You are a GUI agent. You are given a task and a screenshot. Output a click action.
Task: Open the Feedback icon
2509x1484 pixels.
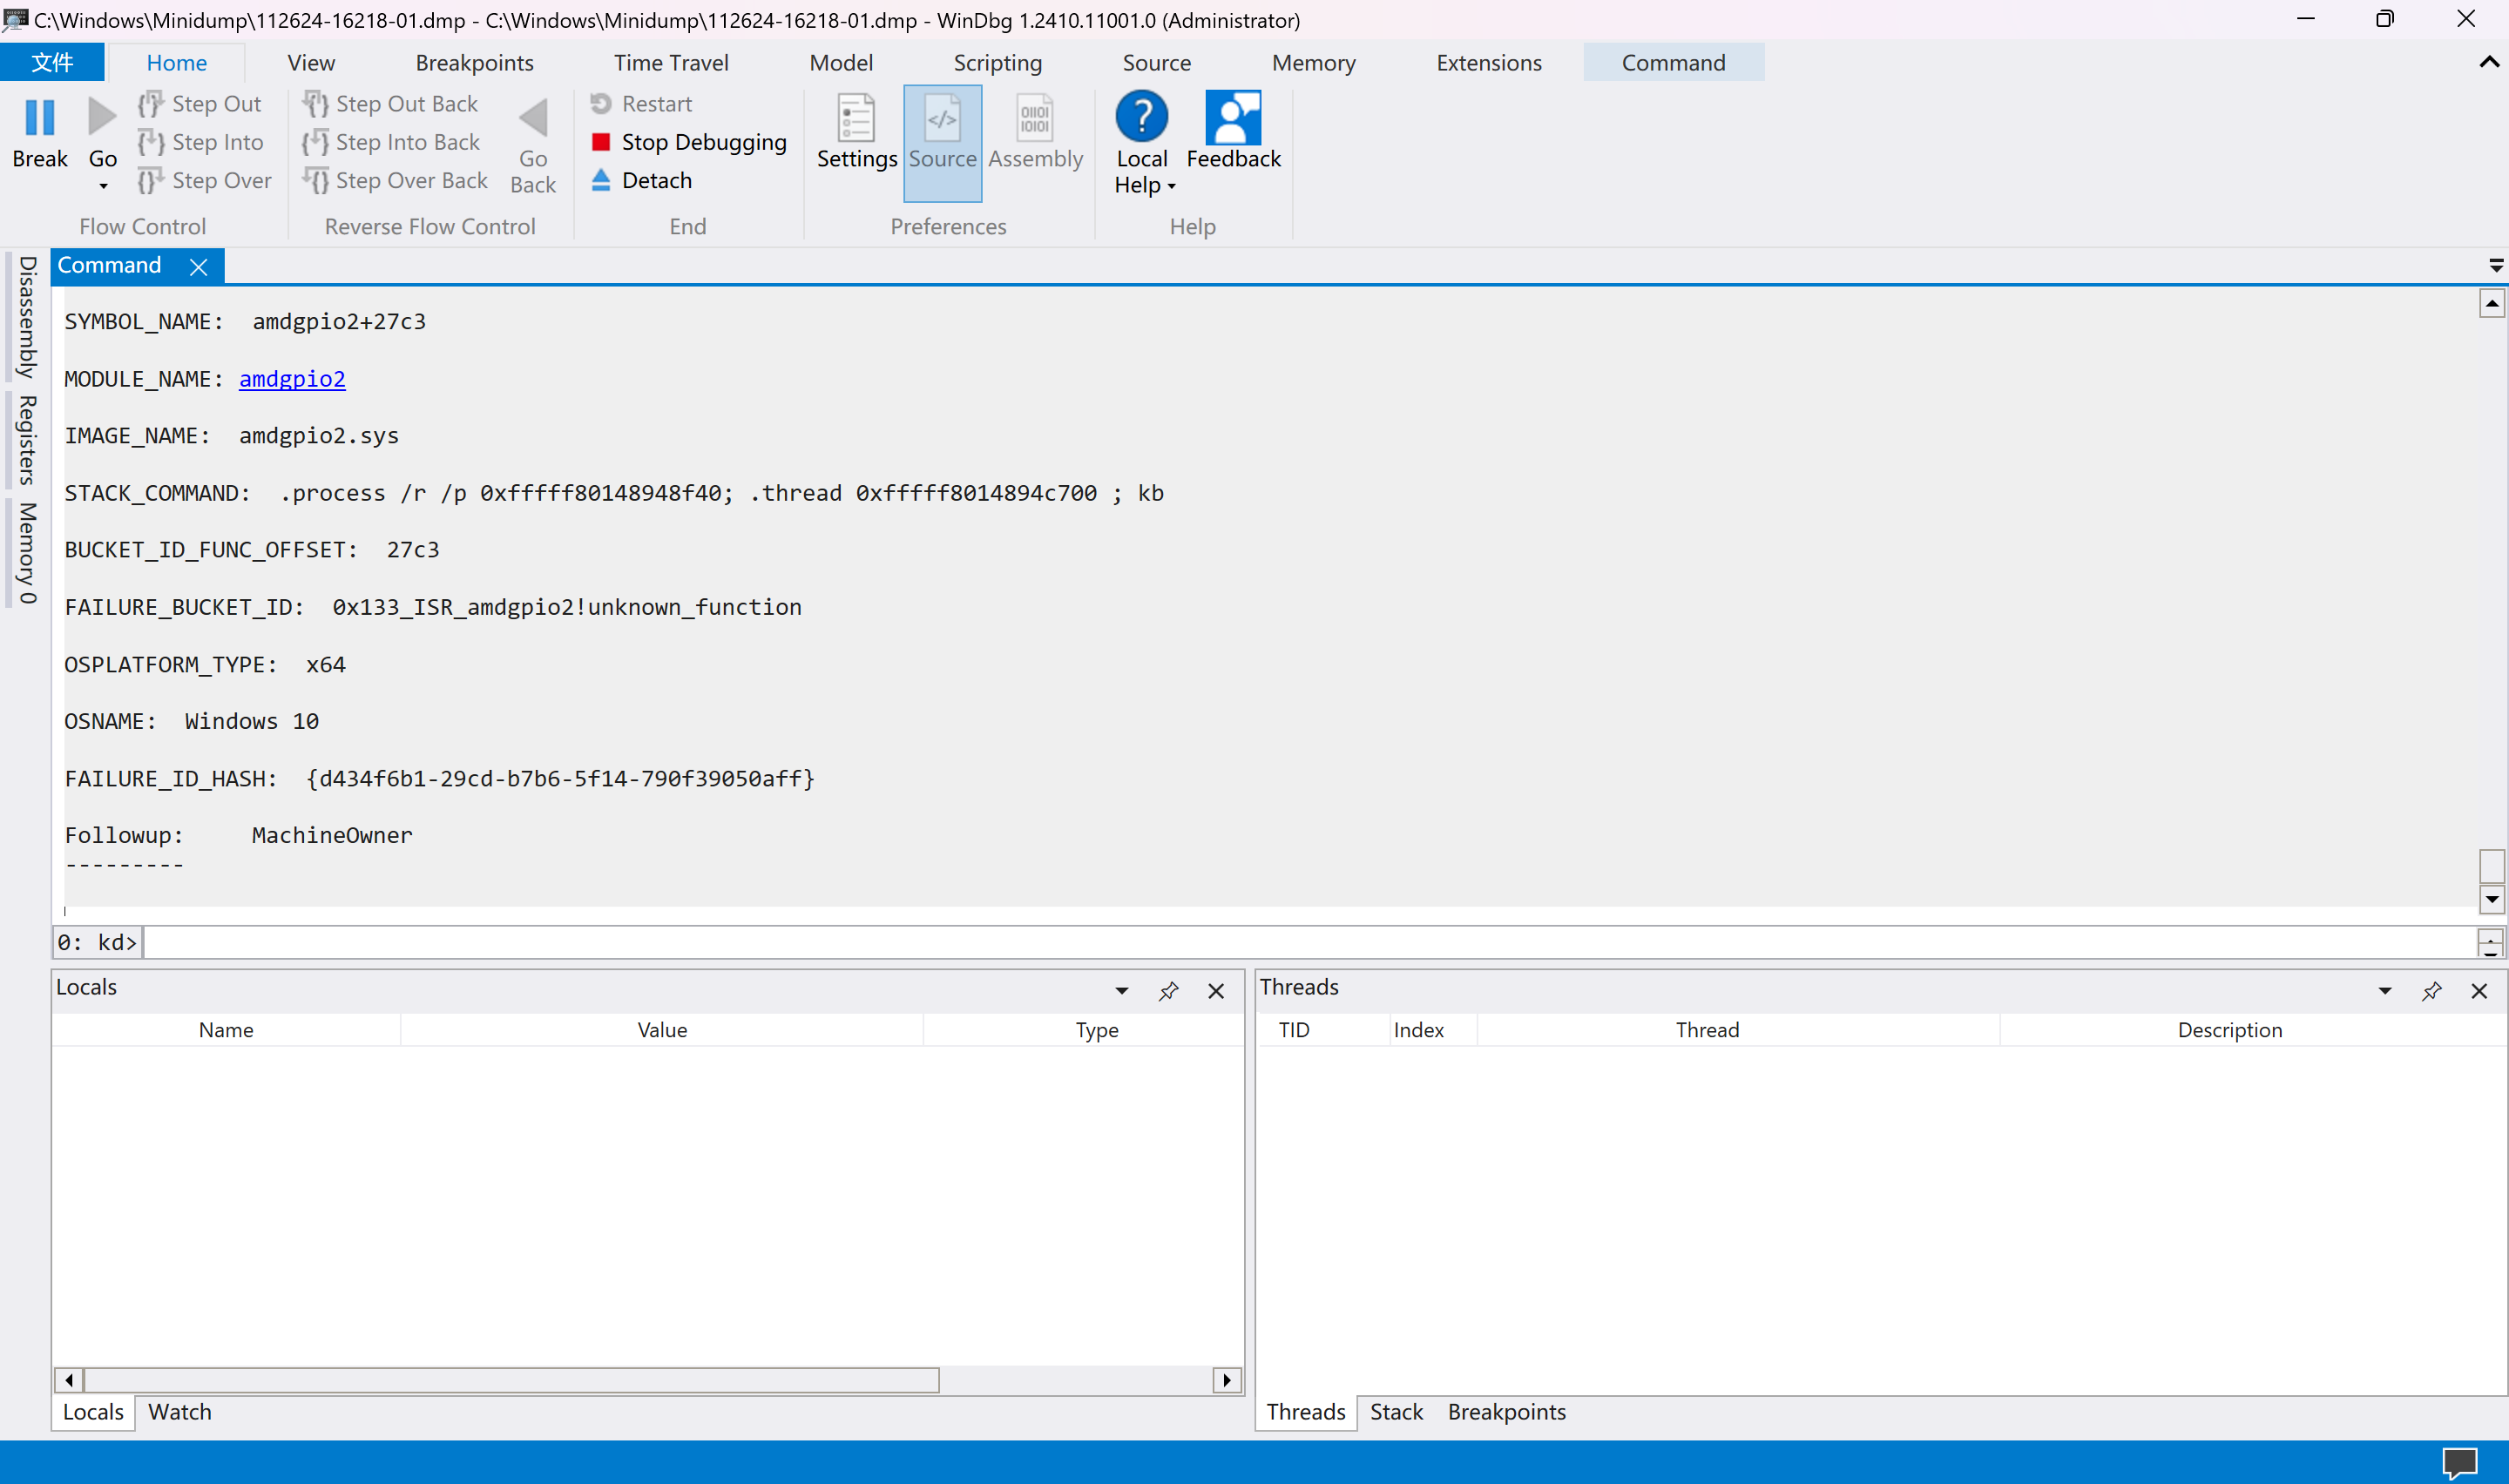[x=1233, y=117]
